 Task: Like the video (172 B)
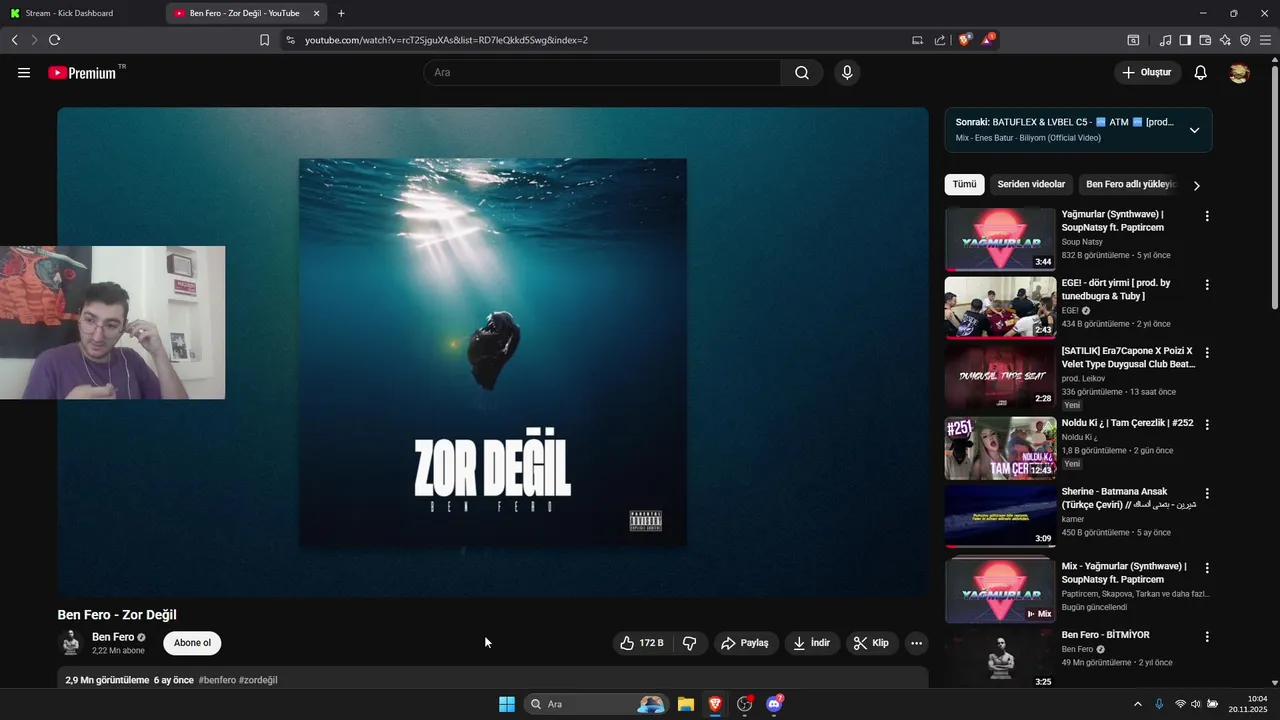[x=641, y=643]
